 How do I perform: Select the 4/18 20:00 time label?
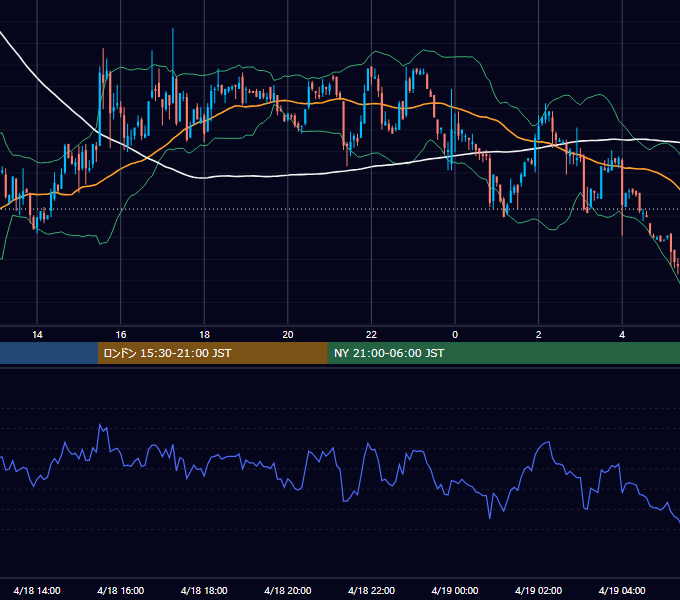pyautogui.click(x=288, y=590)
